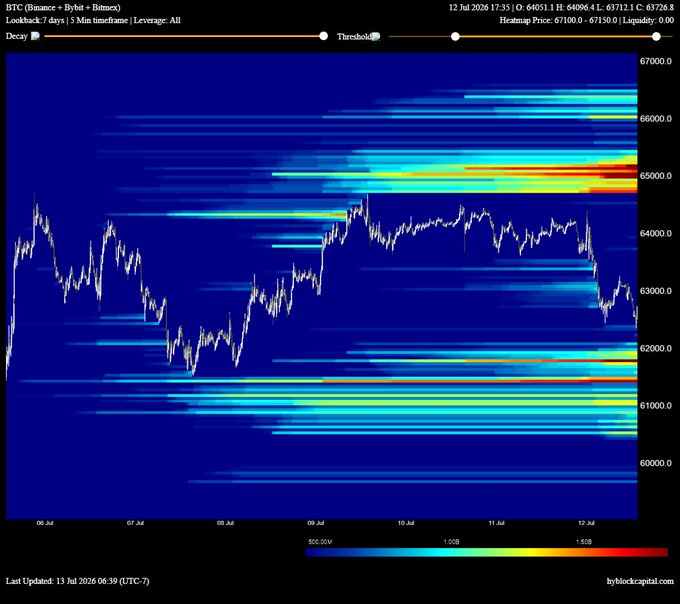Click the 62000.0 price axis label
Viewport: 680px width, 604px height.
point(655,348)
